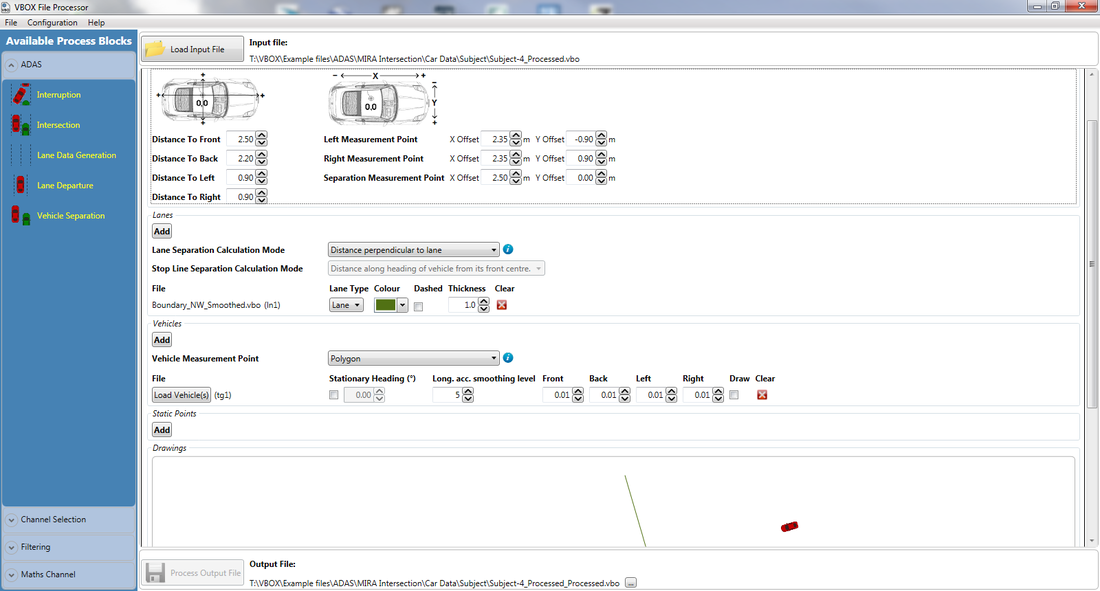The height and width of the screenshot is (591, 1100).
Task: Open the Configuration menu
Action: tap(52, 22)
